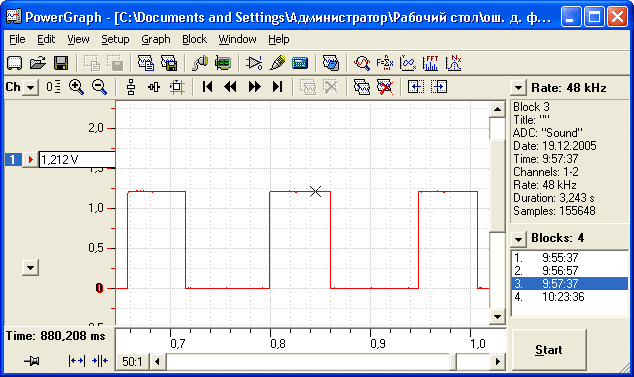Image resolution: width=634 pixels, height=377 pixels.
Task: Open the Nx histogram distribution icon
Action: 453,63
